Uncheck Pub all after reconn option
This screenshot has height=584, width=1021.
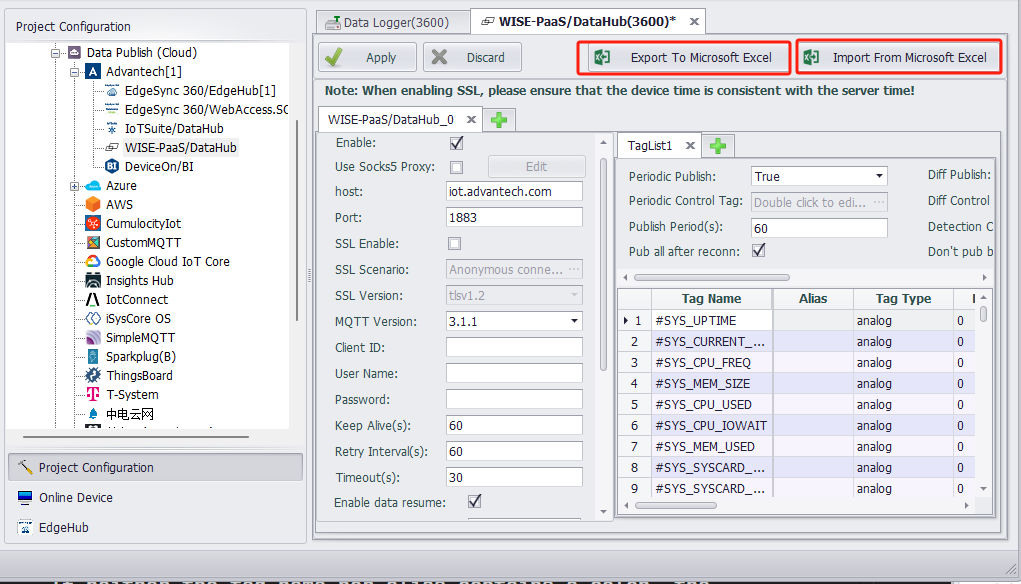point(758,250)
